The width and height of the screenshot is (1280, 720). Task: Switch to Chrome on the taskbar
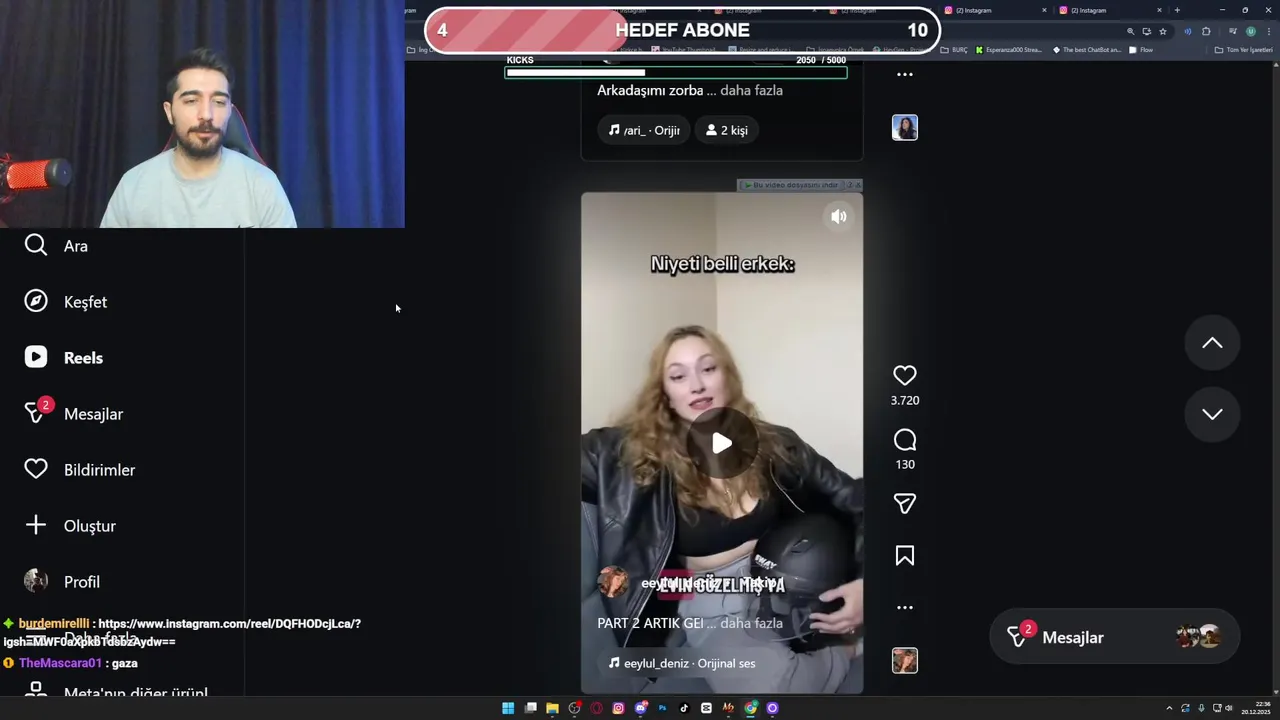[750, 708]
